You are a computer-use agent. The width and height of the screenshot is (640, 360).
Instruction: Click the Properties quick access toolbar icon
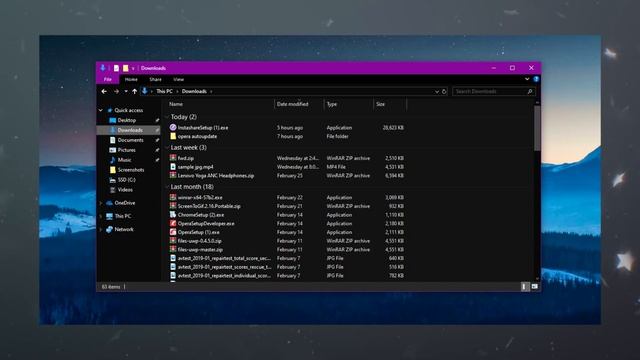point(116,68)
